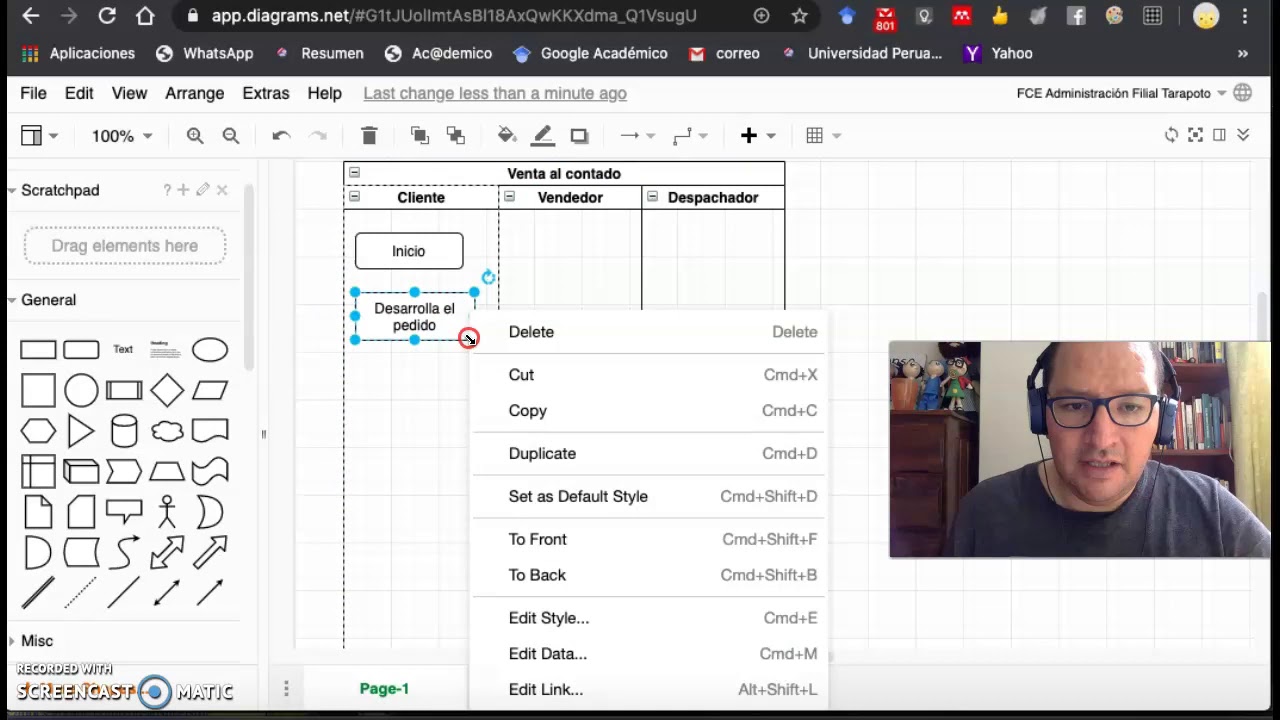
Task: Click the Redo arrow icon
Action: click(318, 136)
